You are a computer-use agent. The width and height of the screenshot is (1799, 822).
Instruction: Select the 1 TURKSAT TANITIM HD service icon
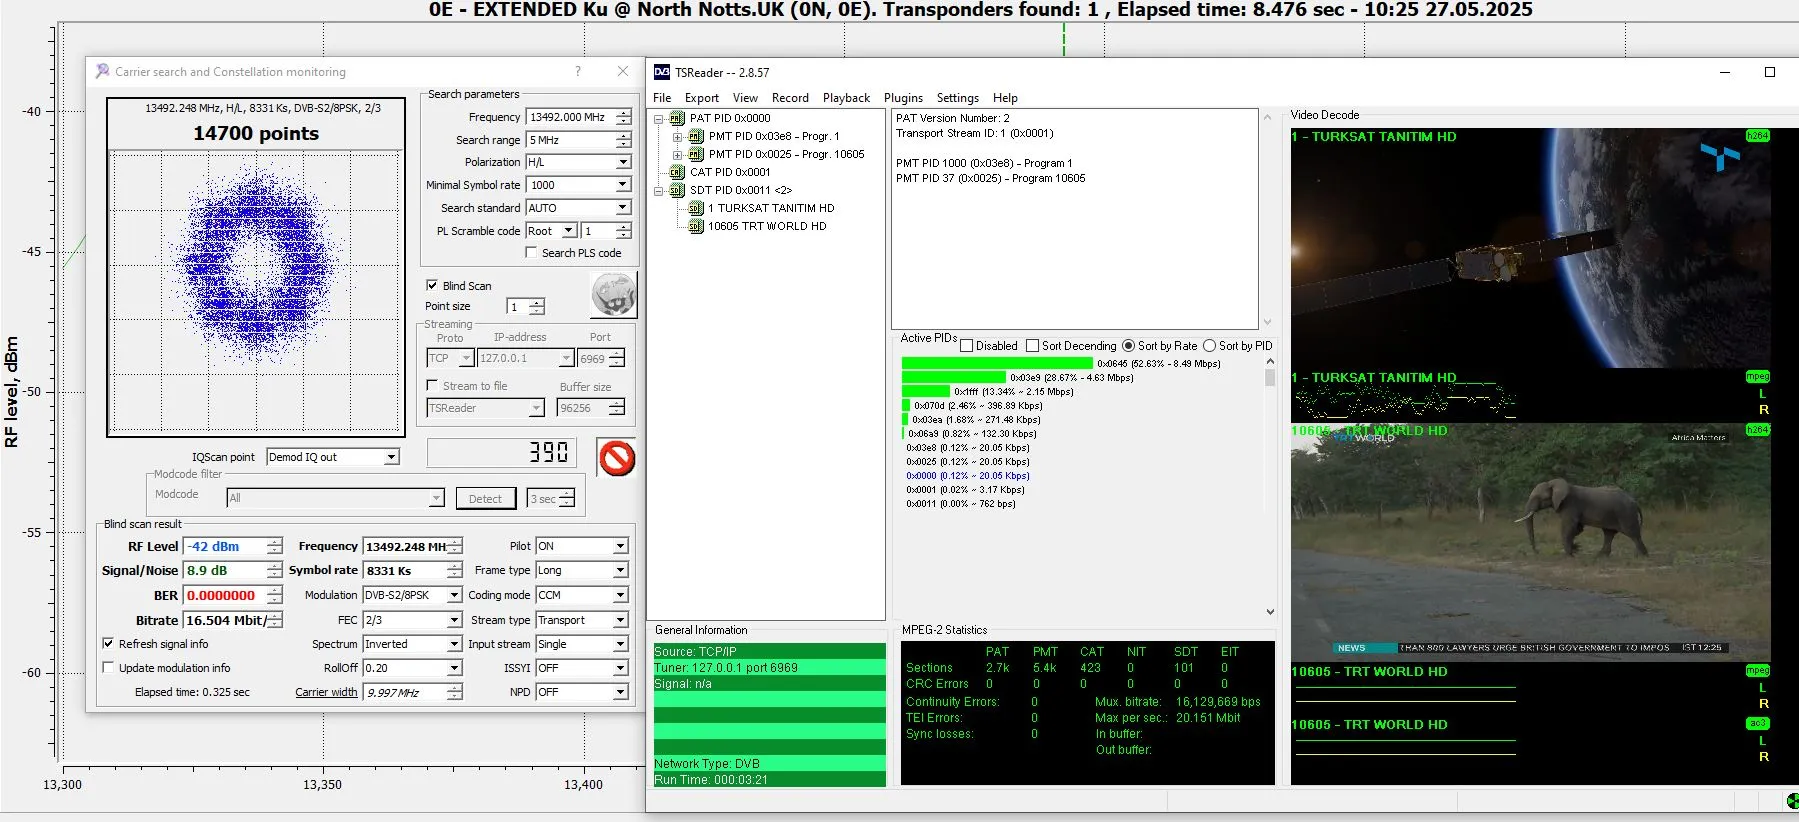click(x=696, y=208)
